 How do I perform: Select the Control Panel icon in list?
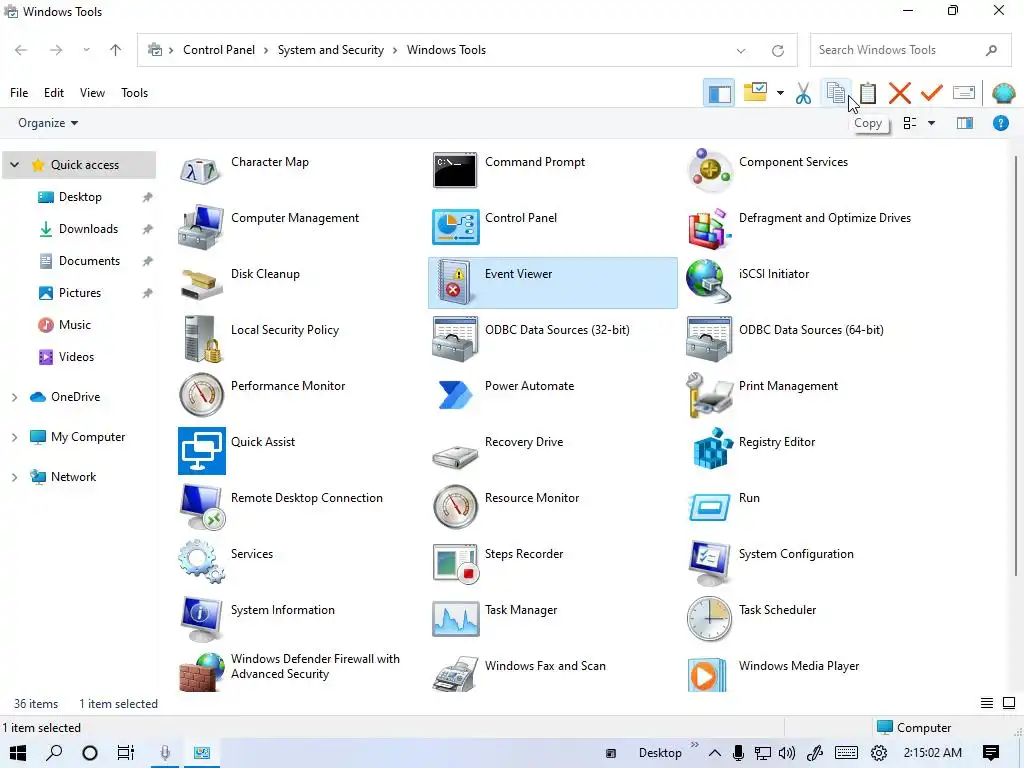pyautogui.click(x=455, y=227)
